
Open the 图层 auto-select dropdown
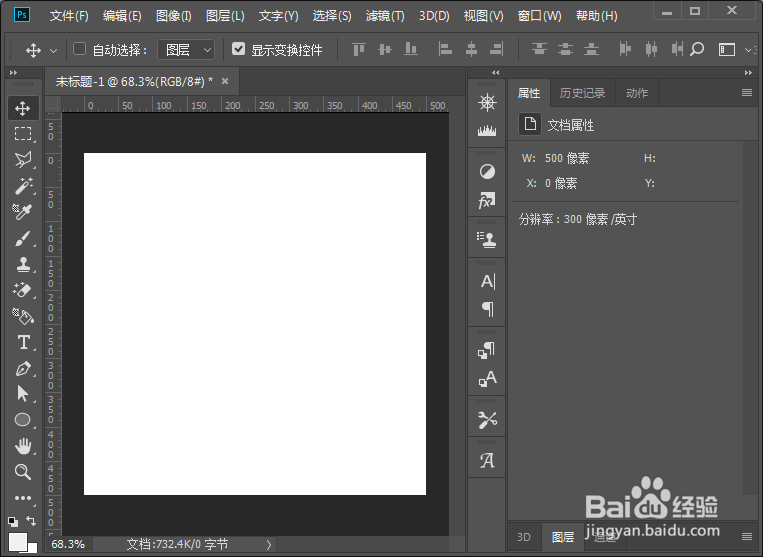click(186, 50)
